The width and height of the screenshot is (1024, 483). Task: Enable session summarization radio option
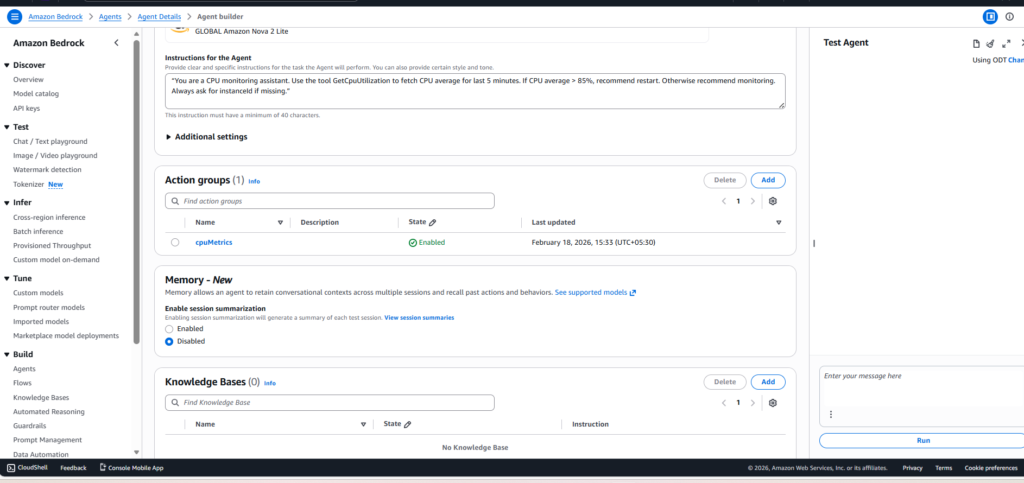[169, 329]
